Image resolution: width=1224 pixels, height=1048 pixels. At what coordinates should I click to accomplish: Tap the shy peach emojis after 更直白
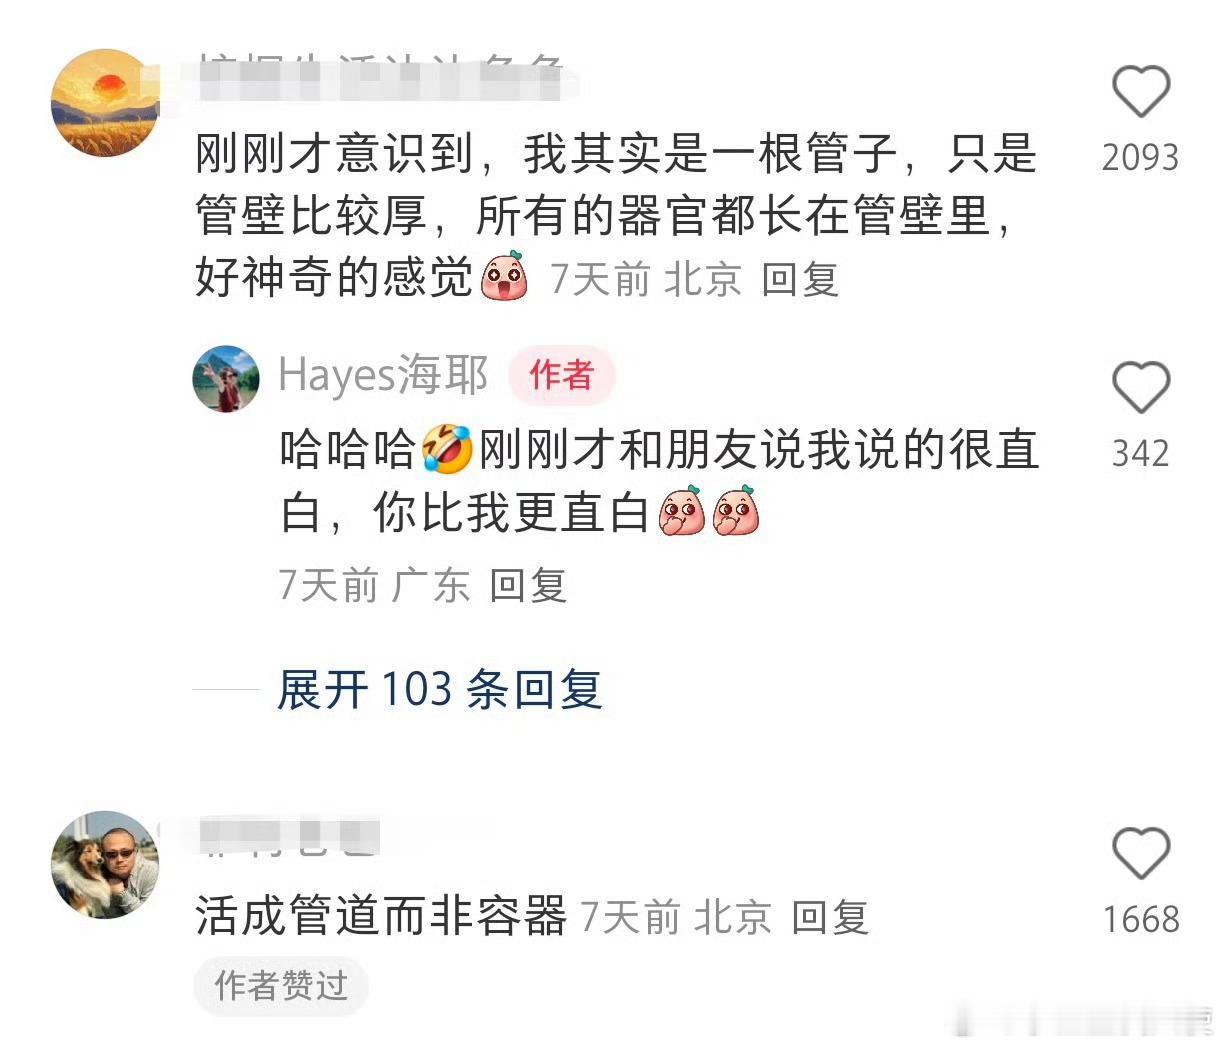[x=710, y=511]
